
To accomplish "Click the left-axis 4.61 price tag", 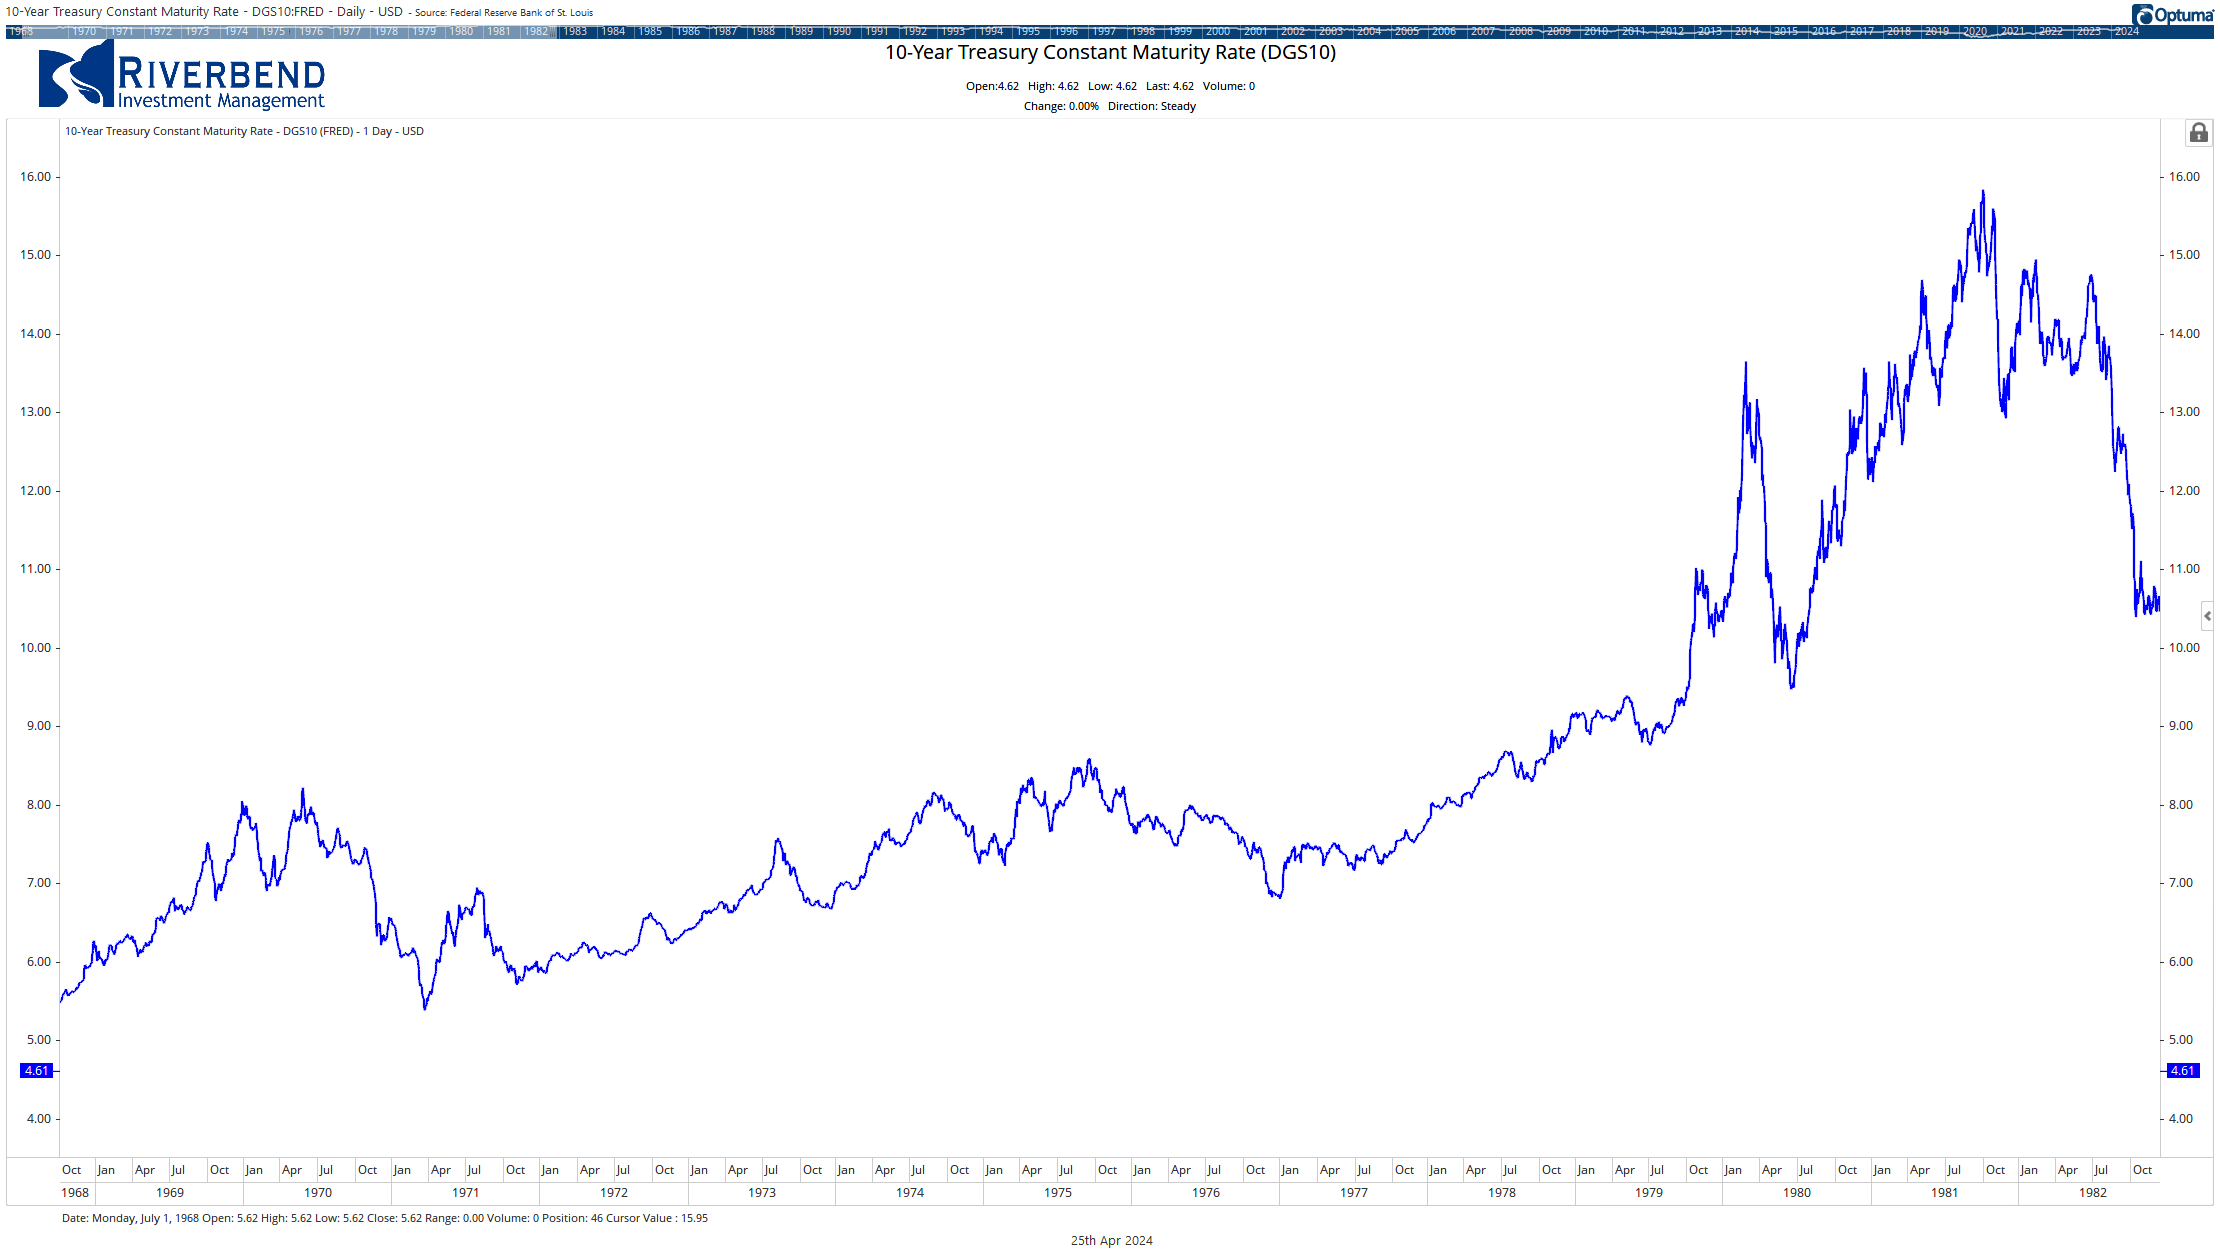I will [x=37, y=1071].
